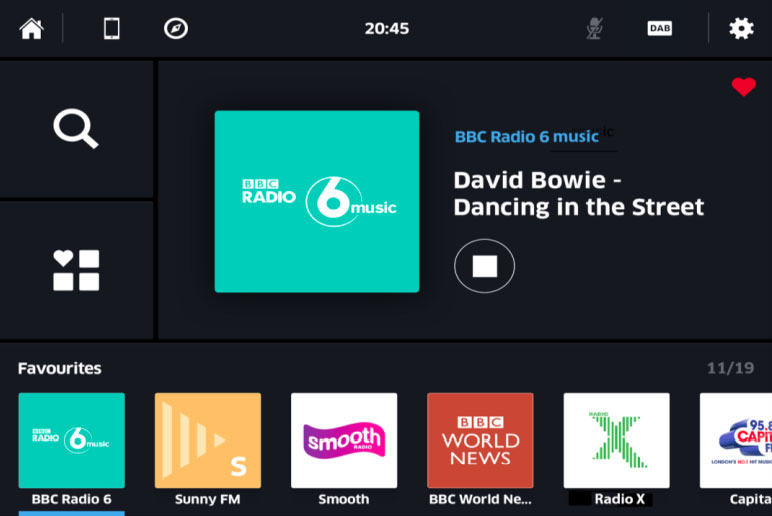Click the Radio X label

[619, 499]
